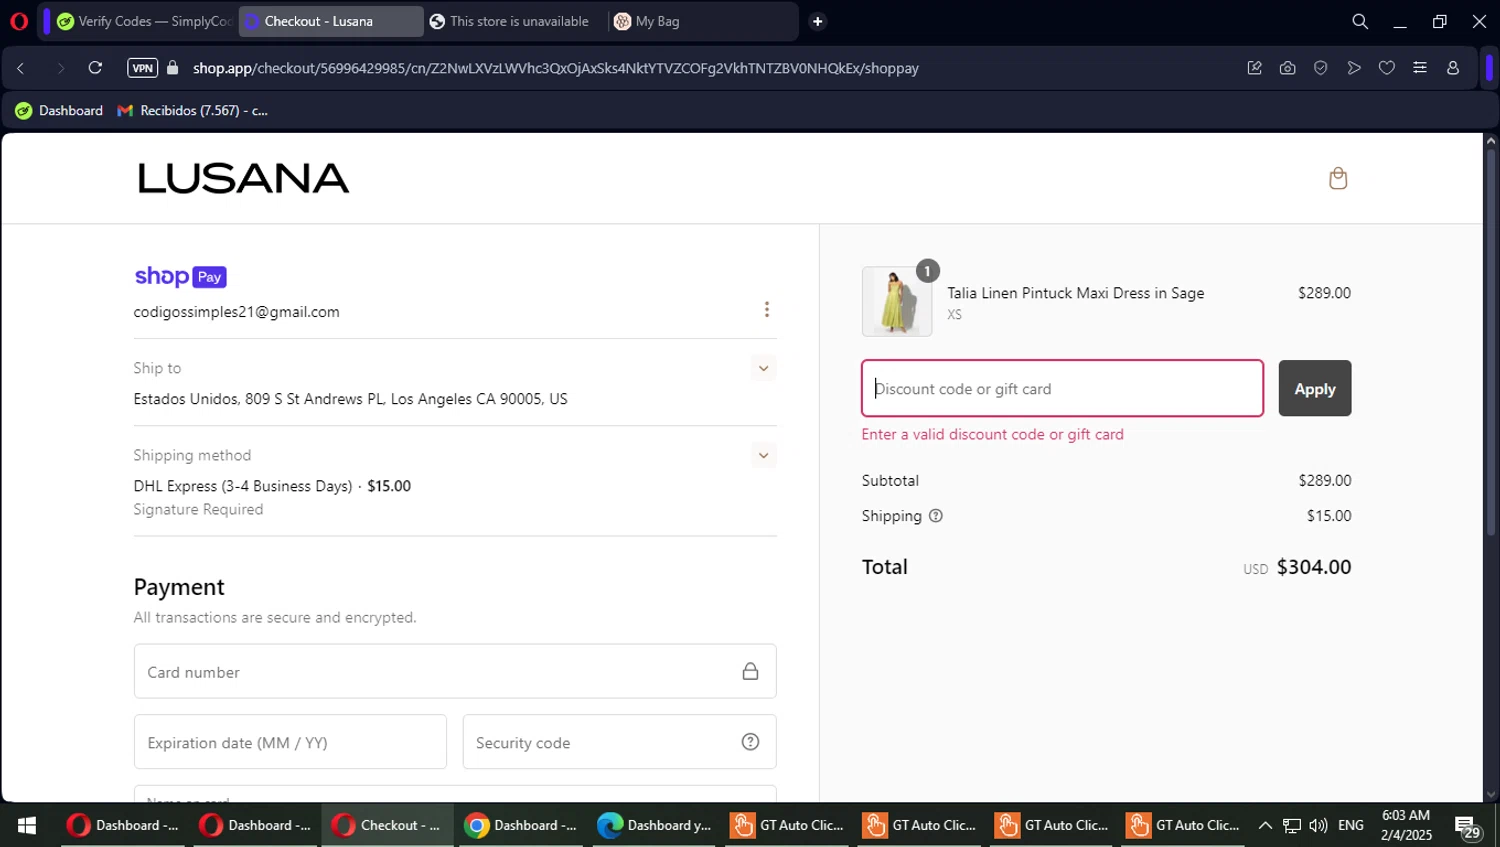Show the Shipping info tooltip icon
1500x847 pixels.
pyautogui.click(x=936, y=516)
